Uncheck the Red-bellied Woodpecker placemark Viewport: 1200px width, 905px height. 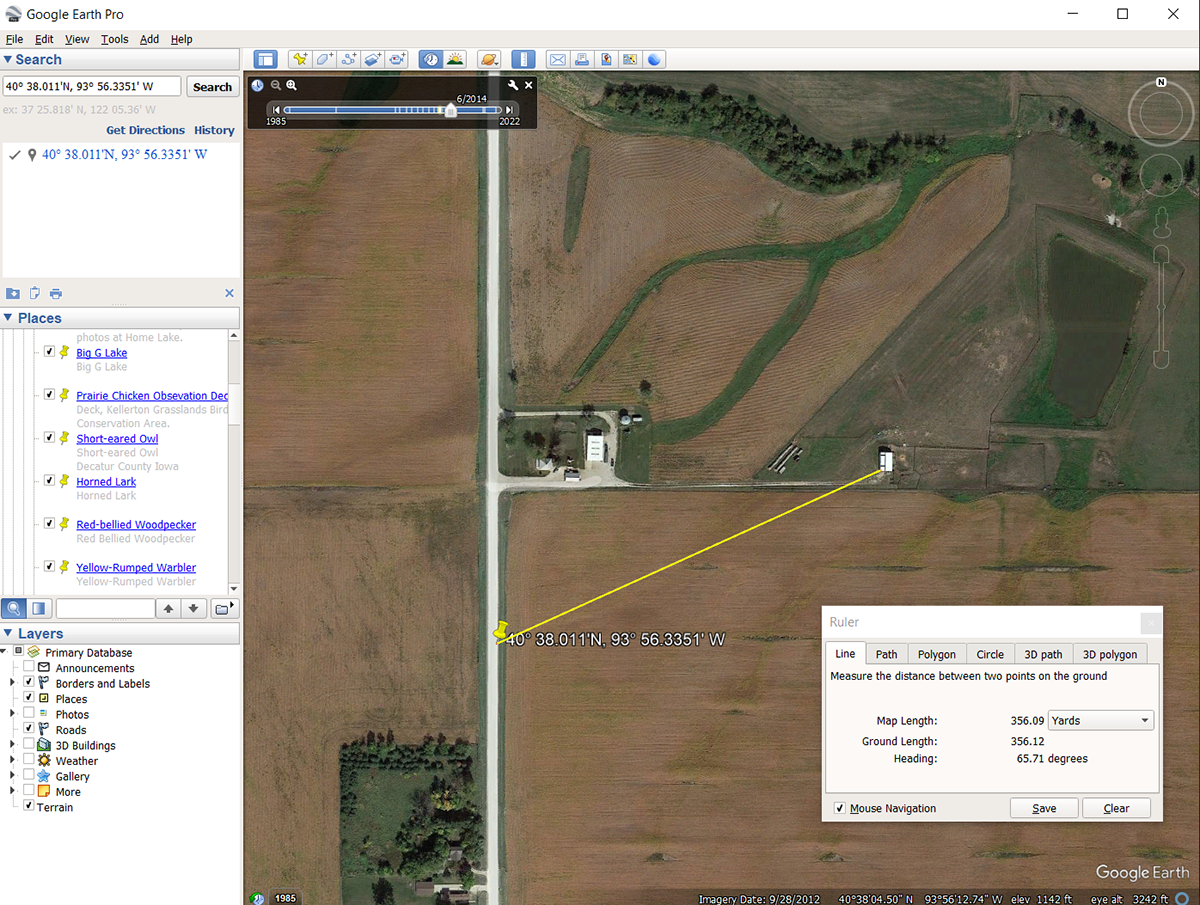(49, 524)
